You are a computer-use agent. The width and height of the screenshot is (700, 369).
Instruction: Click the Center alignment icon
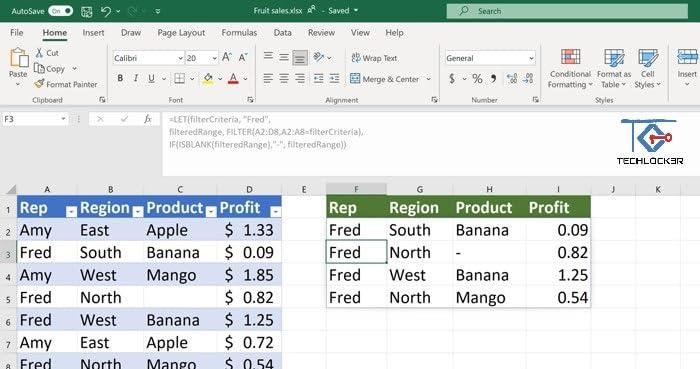284,79
